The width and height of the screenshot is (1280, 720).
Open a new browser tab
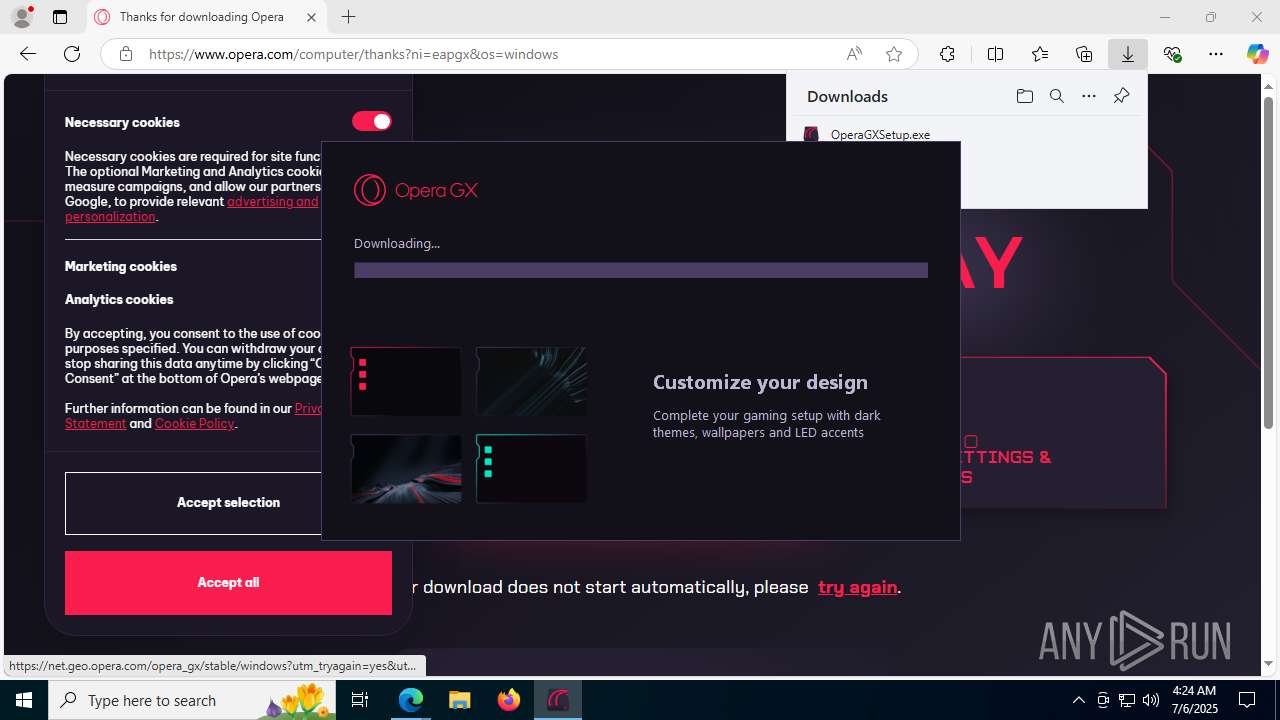pos(348,17)
